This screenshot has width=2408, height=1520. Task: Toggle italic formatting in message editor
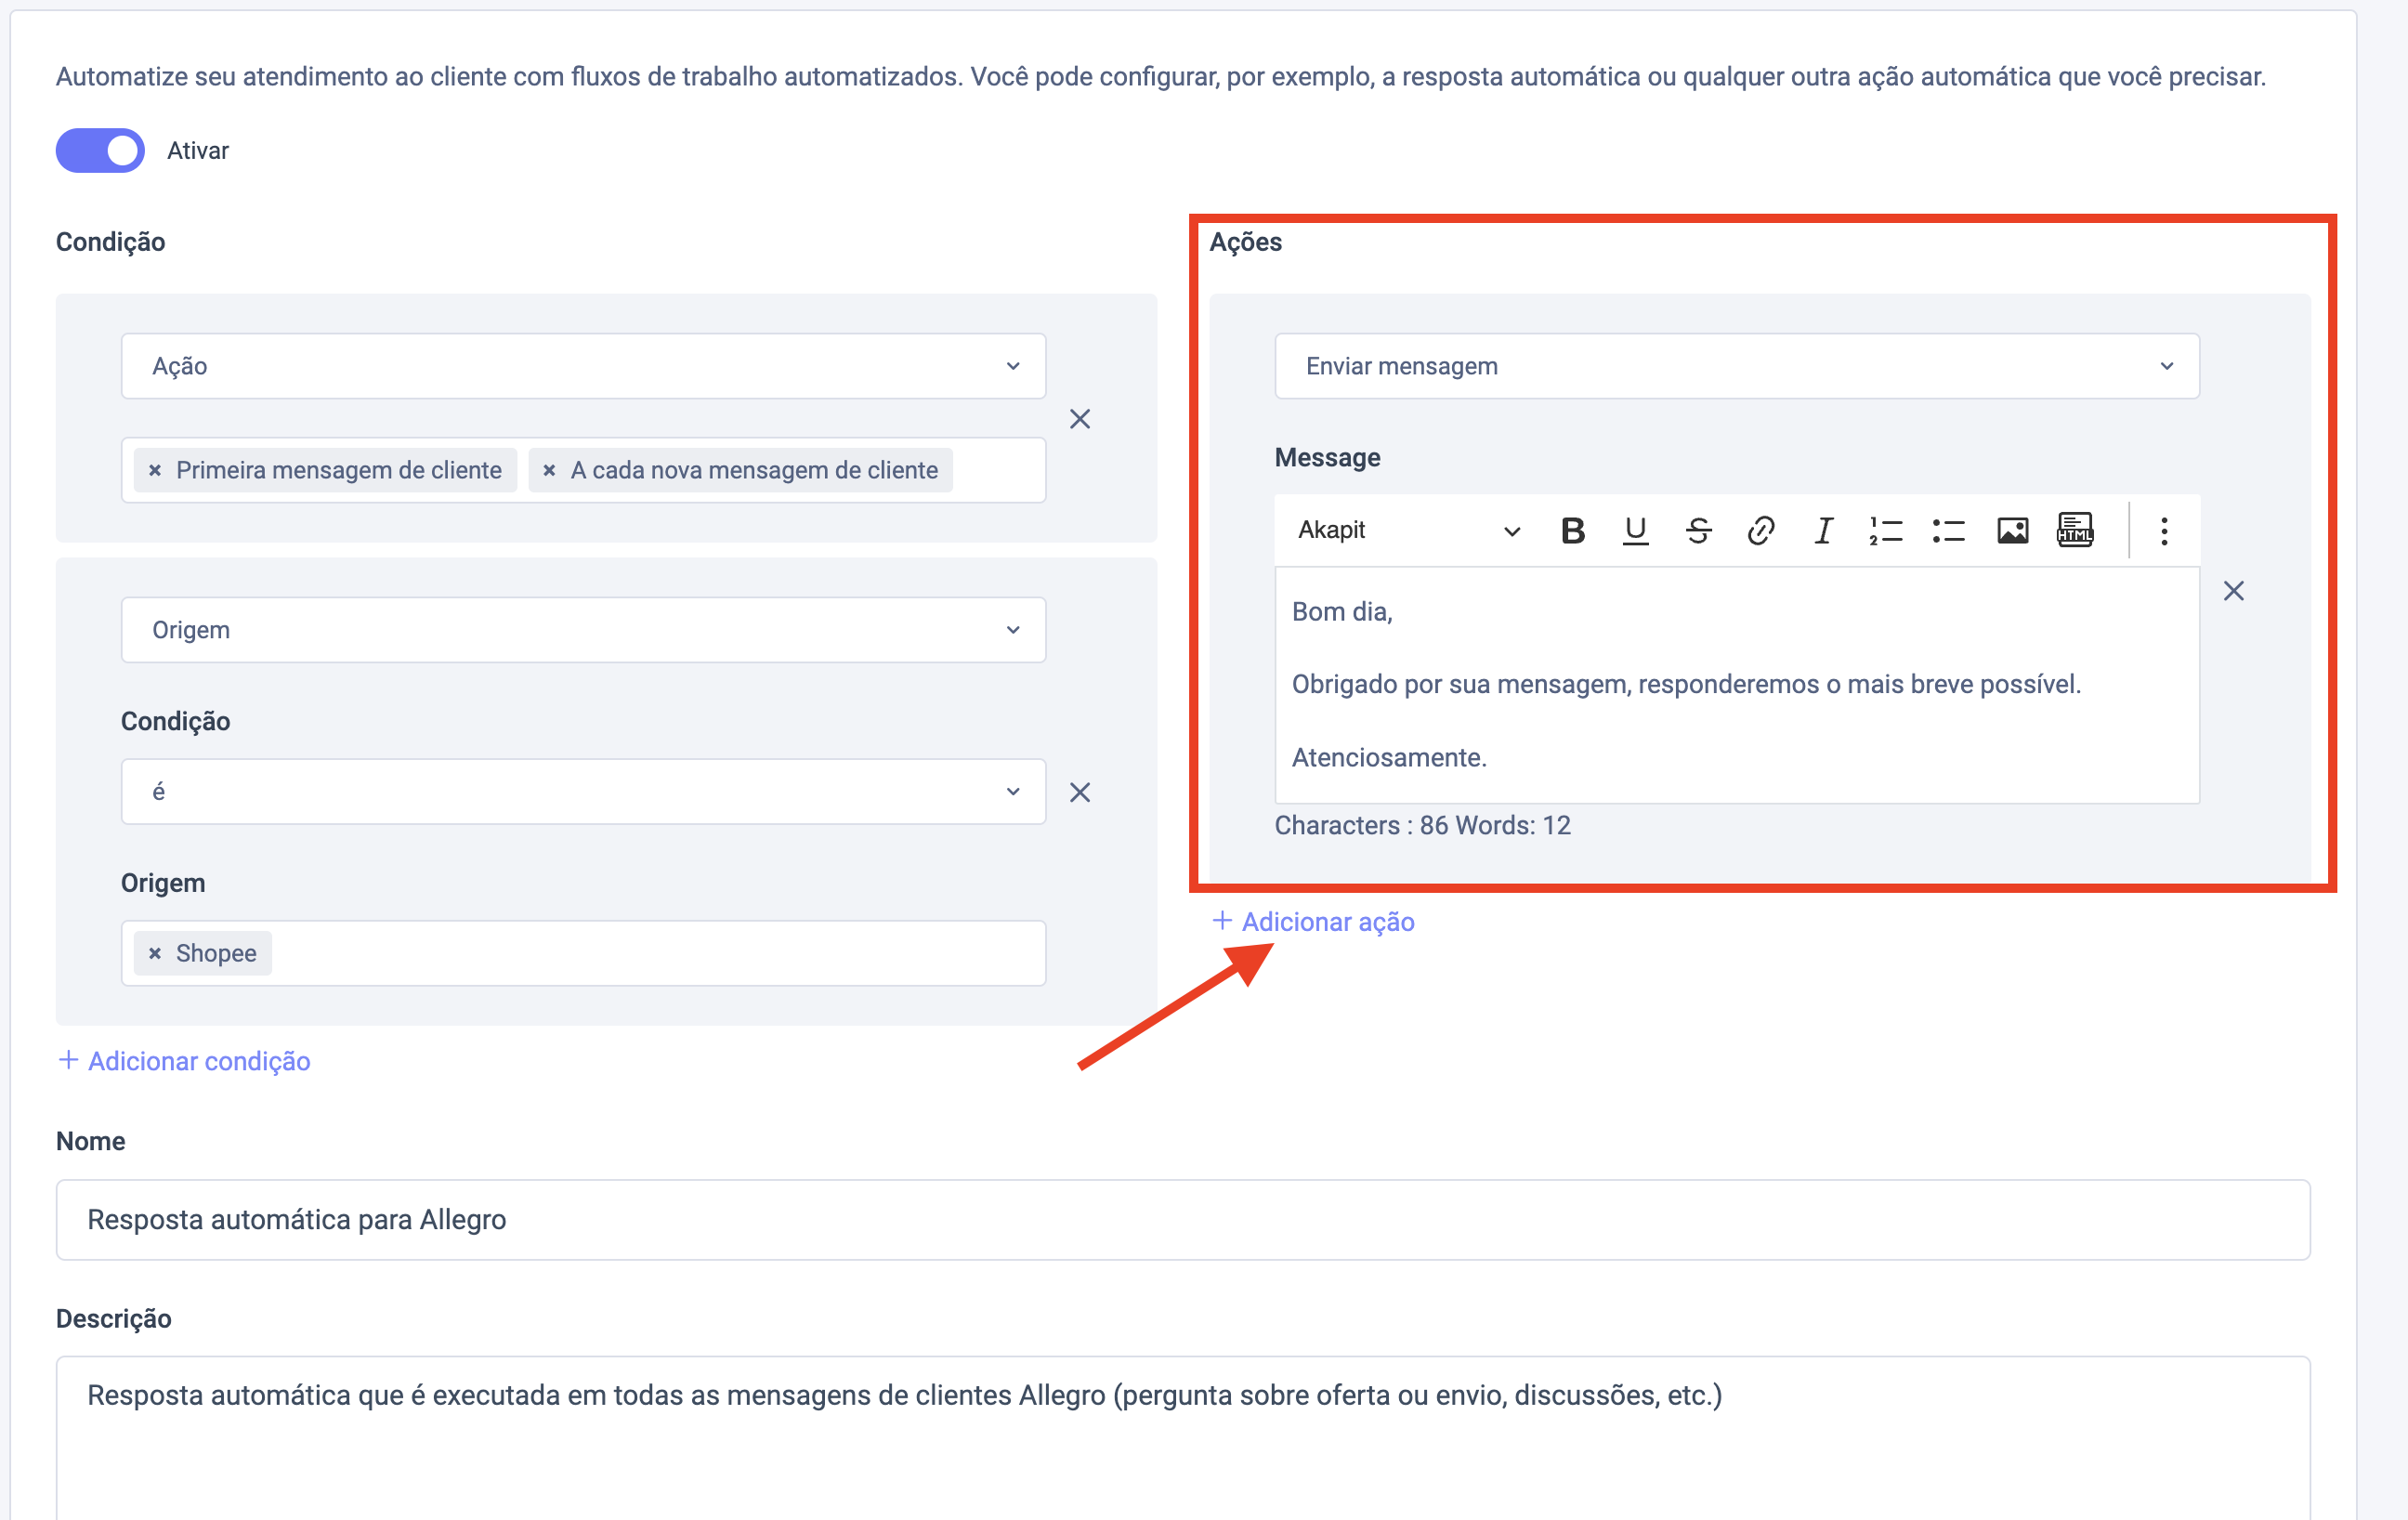click(1824, 530)
